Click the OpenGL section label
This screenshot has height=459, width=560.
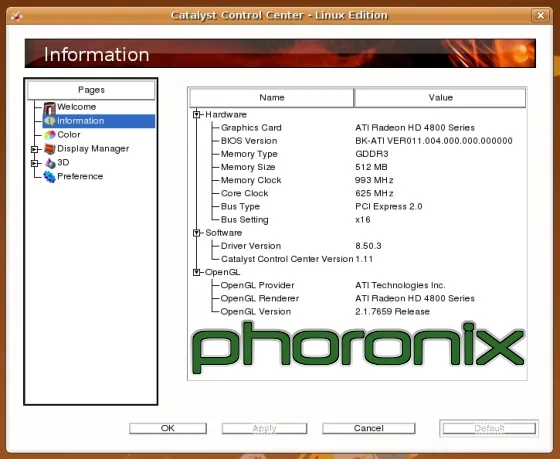click(x=222, y=272)
